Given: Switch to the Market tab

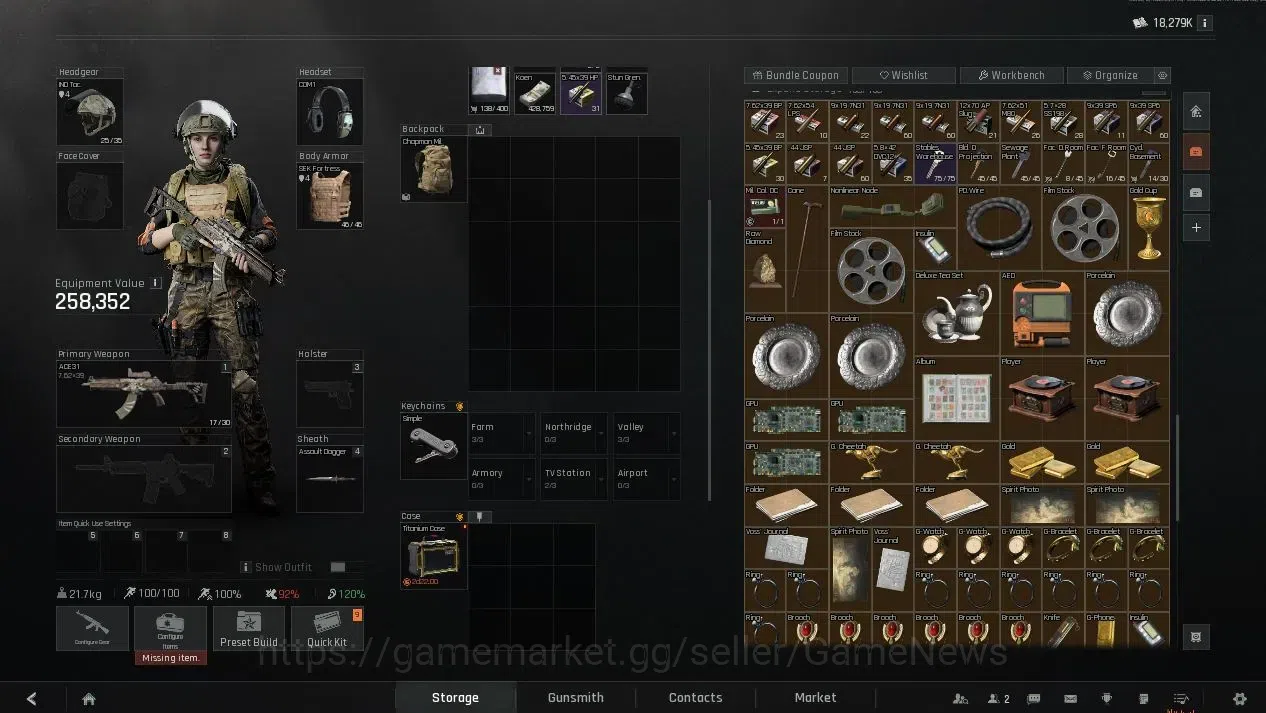Looking at the screenshot, I should pos(815,698).
